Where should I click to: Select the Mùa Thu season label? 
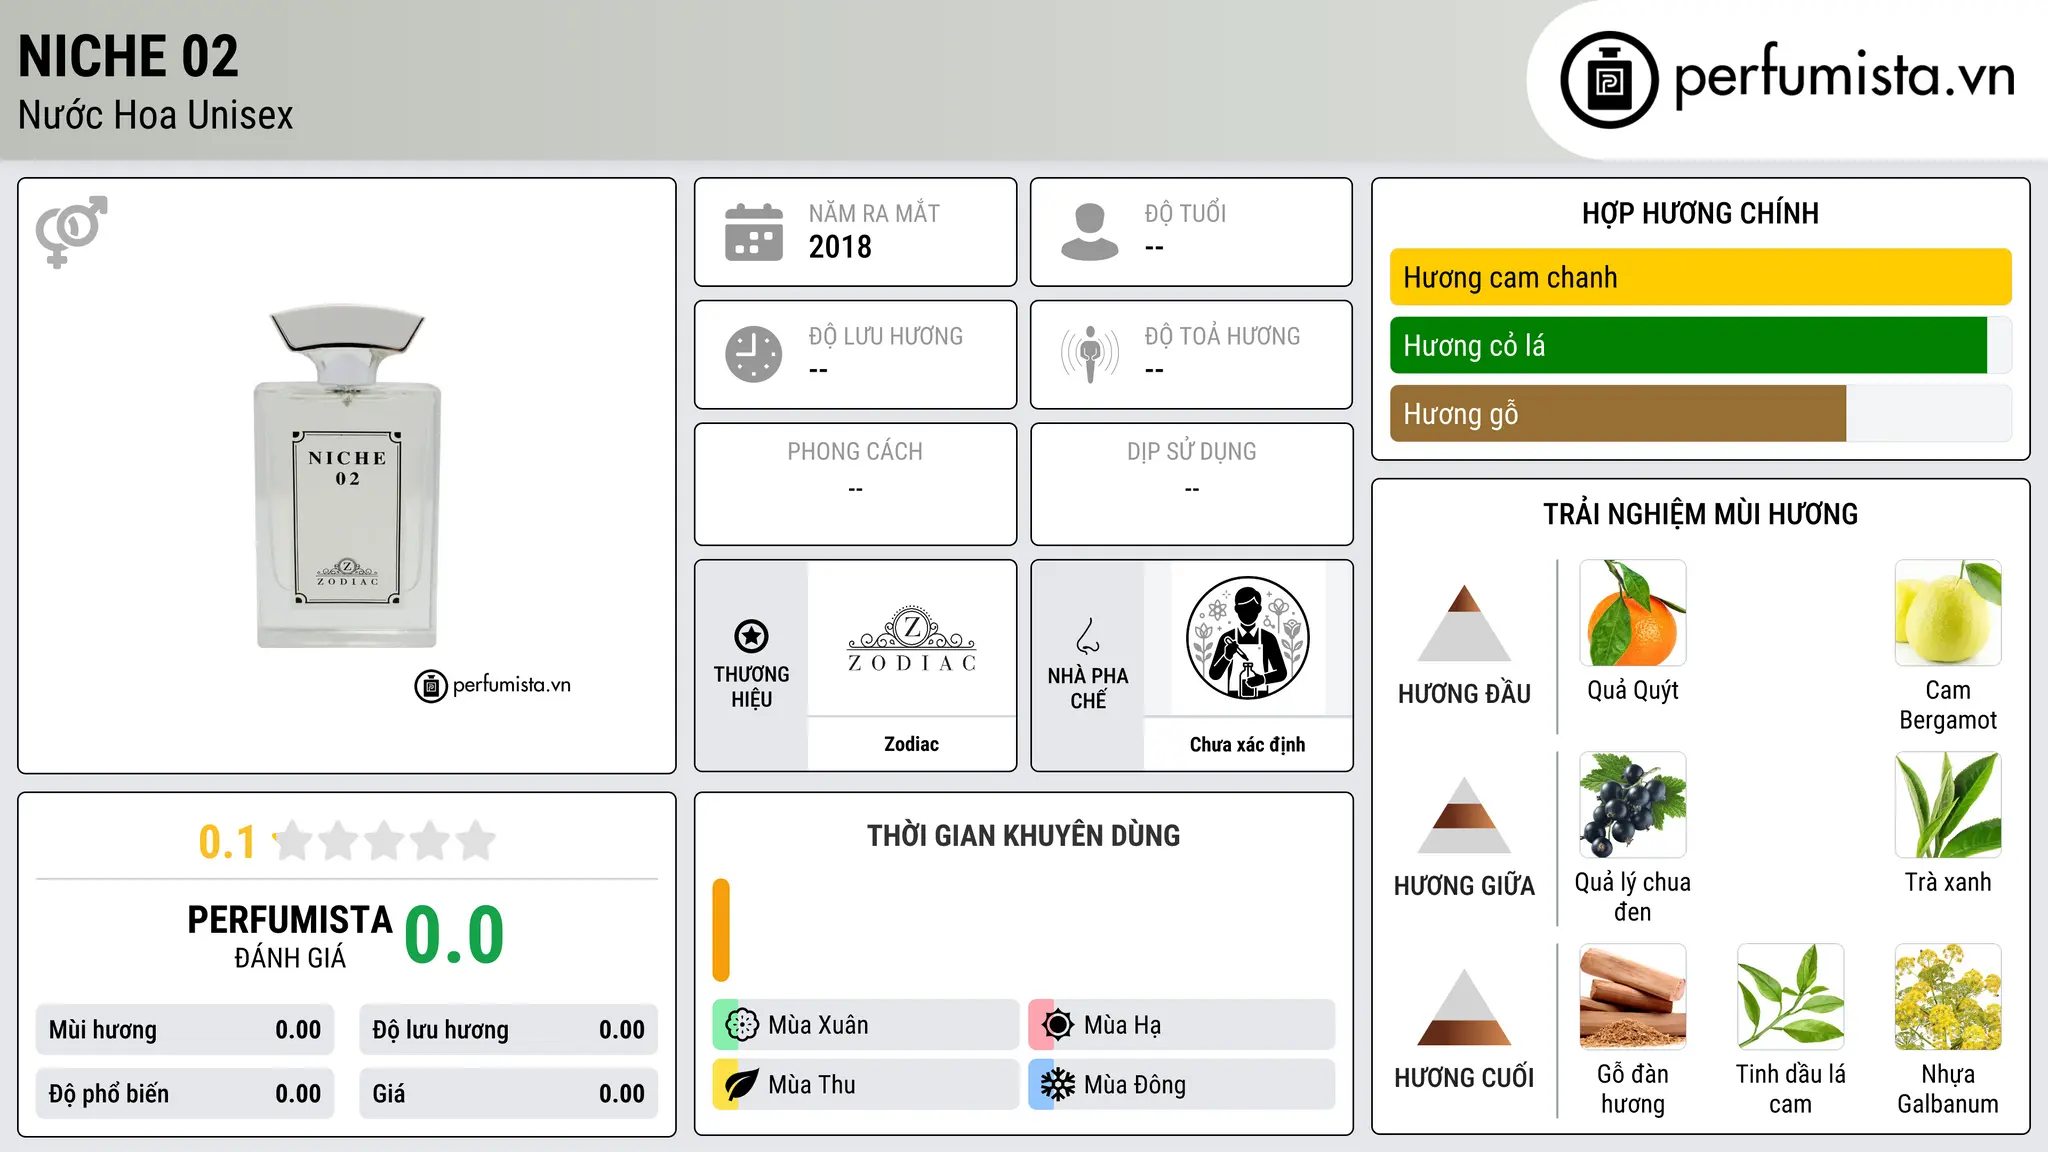click(x=812, y=1085)
